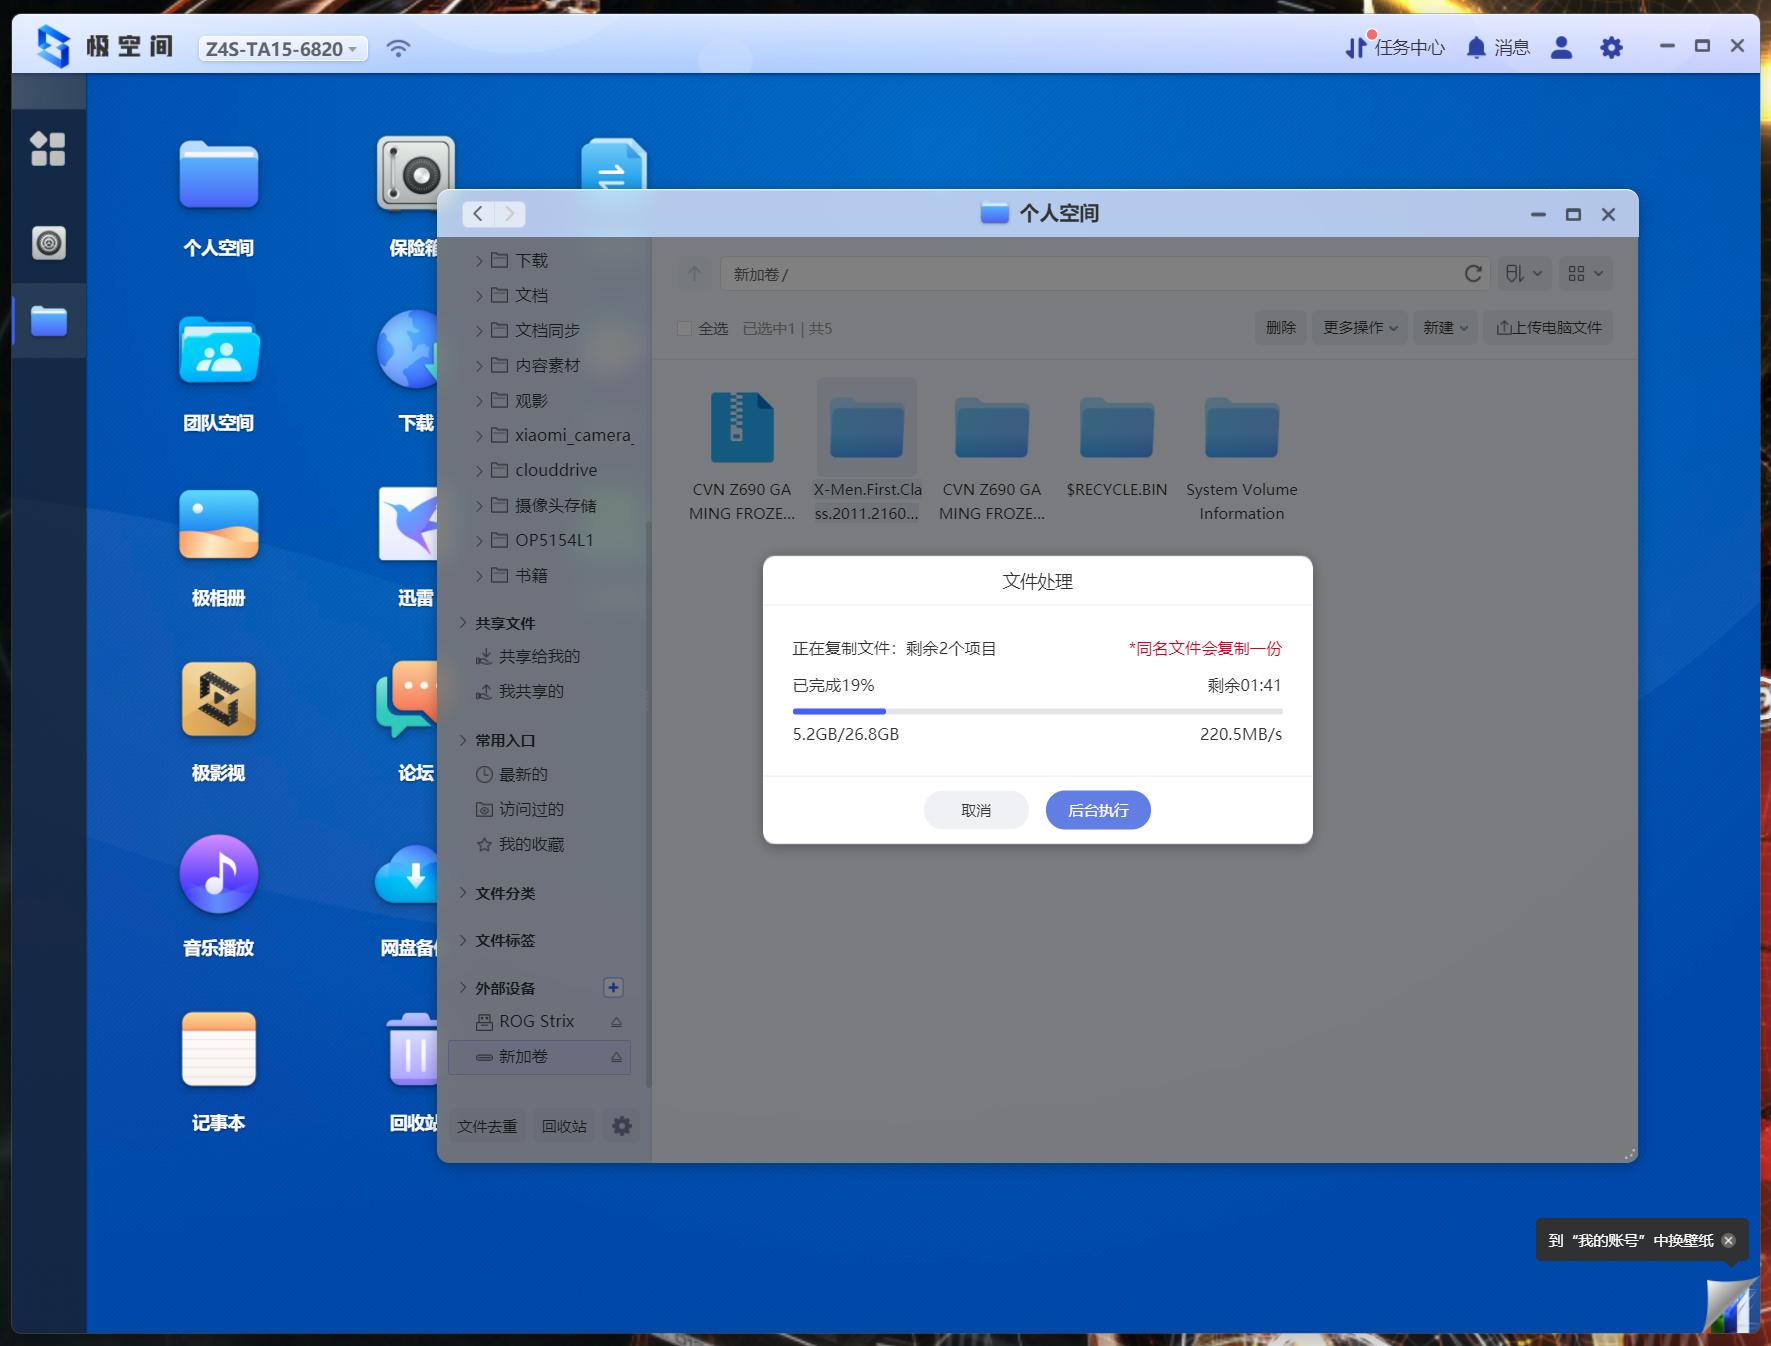Expand the 更多操作 dropdown menu
This screenshot has width=1771, height=1346.
tap(1359, 328)
